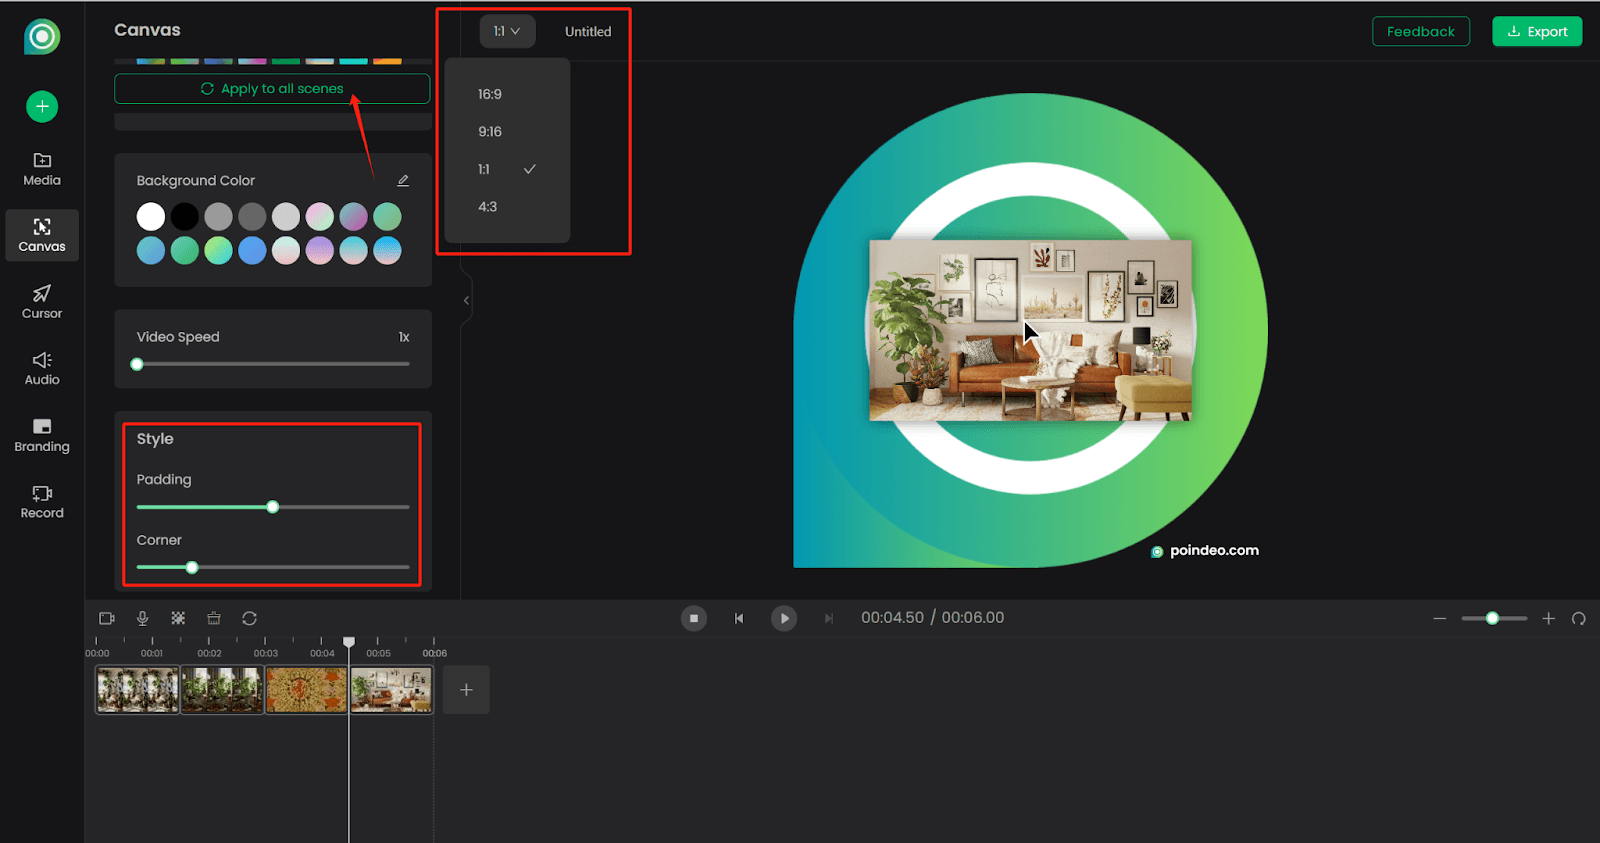The height and width of the screenshot is (843, 1600).
Task: Click the living room image on canvas
Action: click(1030, 330)
